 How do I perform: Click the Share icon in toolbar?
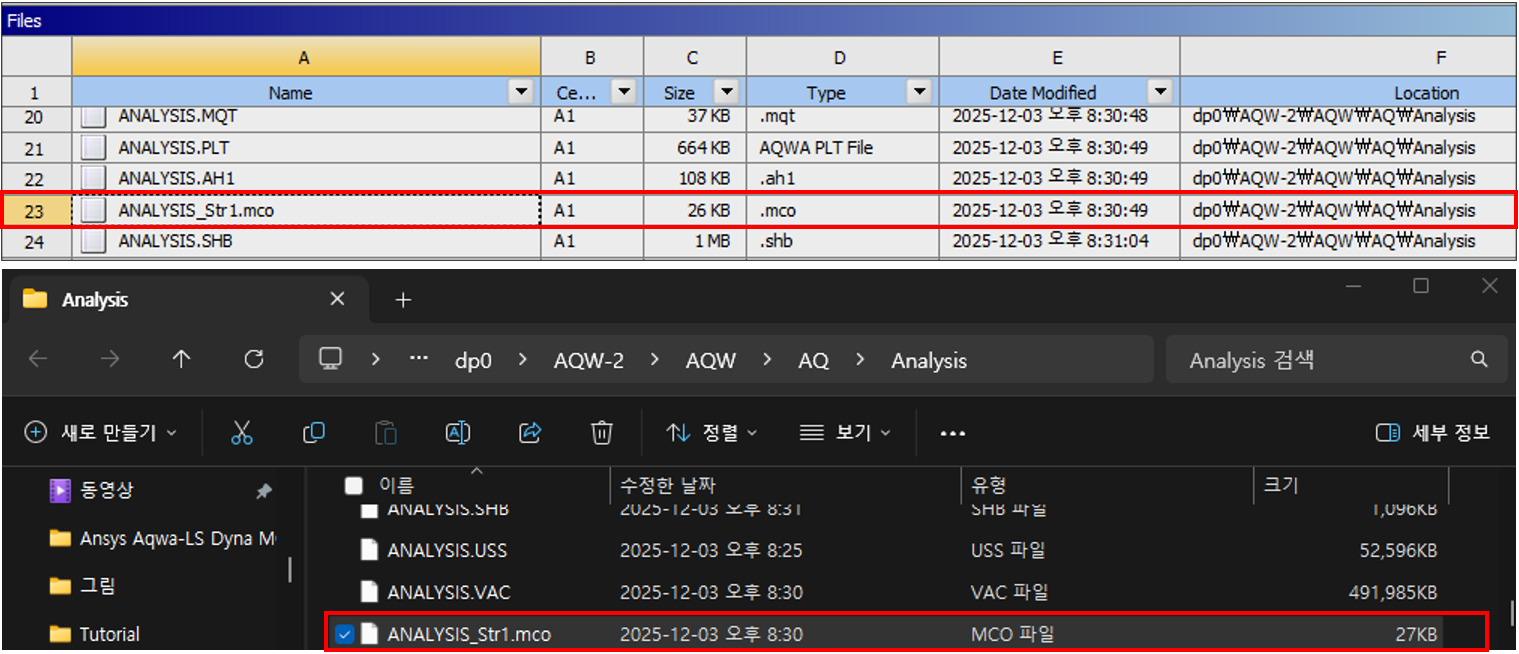[529, 432]
